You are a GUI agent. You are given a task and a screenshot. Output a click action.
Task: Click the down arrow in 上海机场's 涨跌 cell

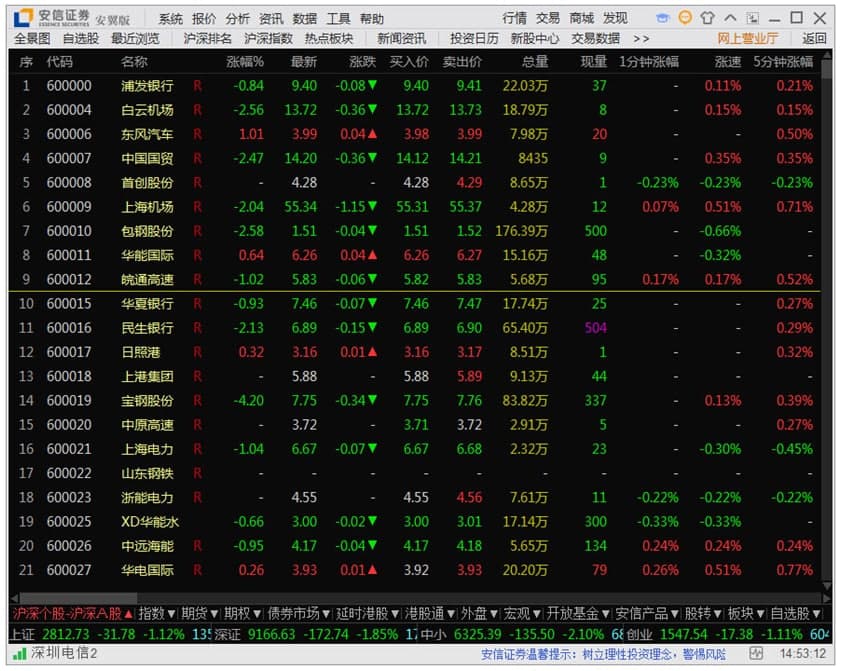pos(372,206)
